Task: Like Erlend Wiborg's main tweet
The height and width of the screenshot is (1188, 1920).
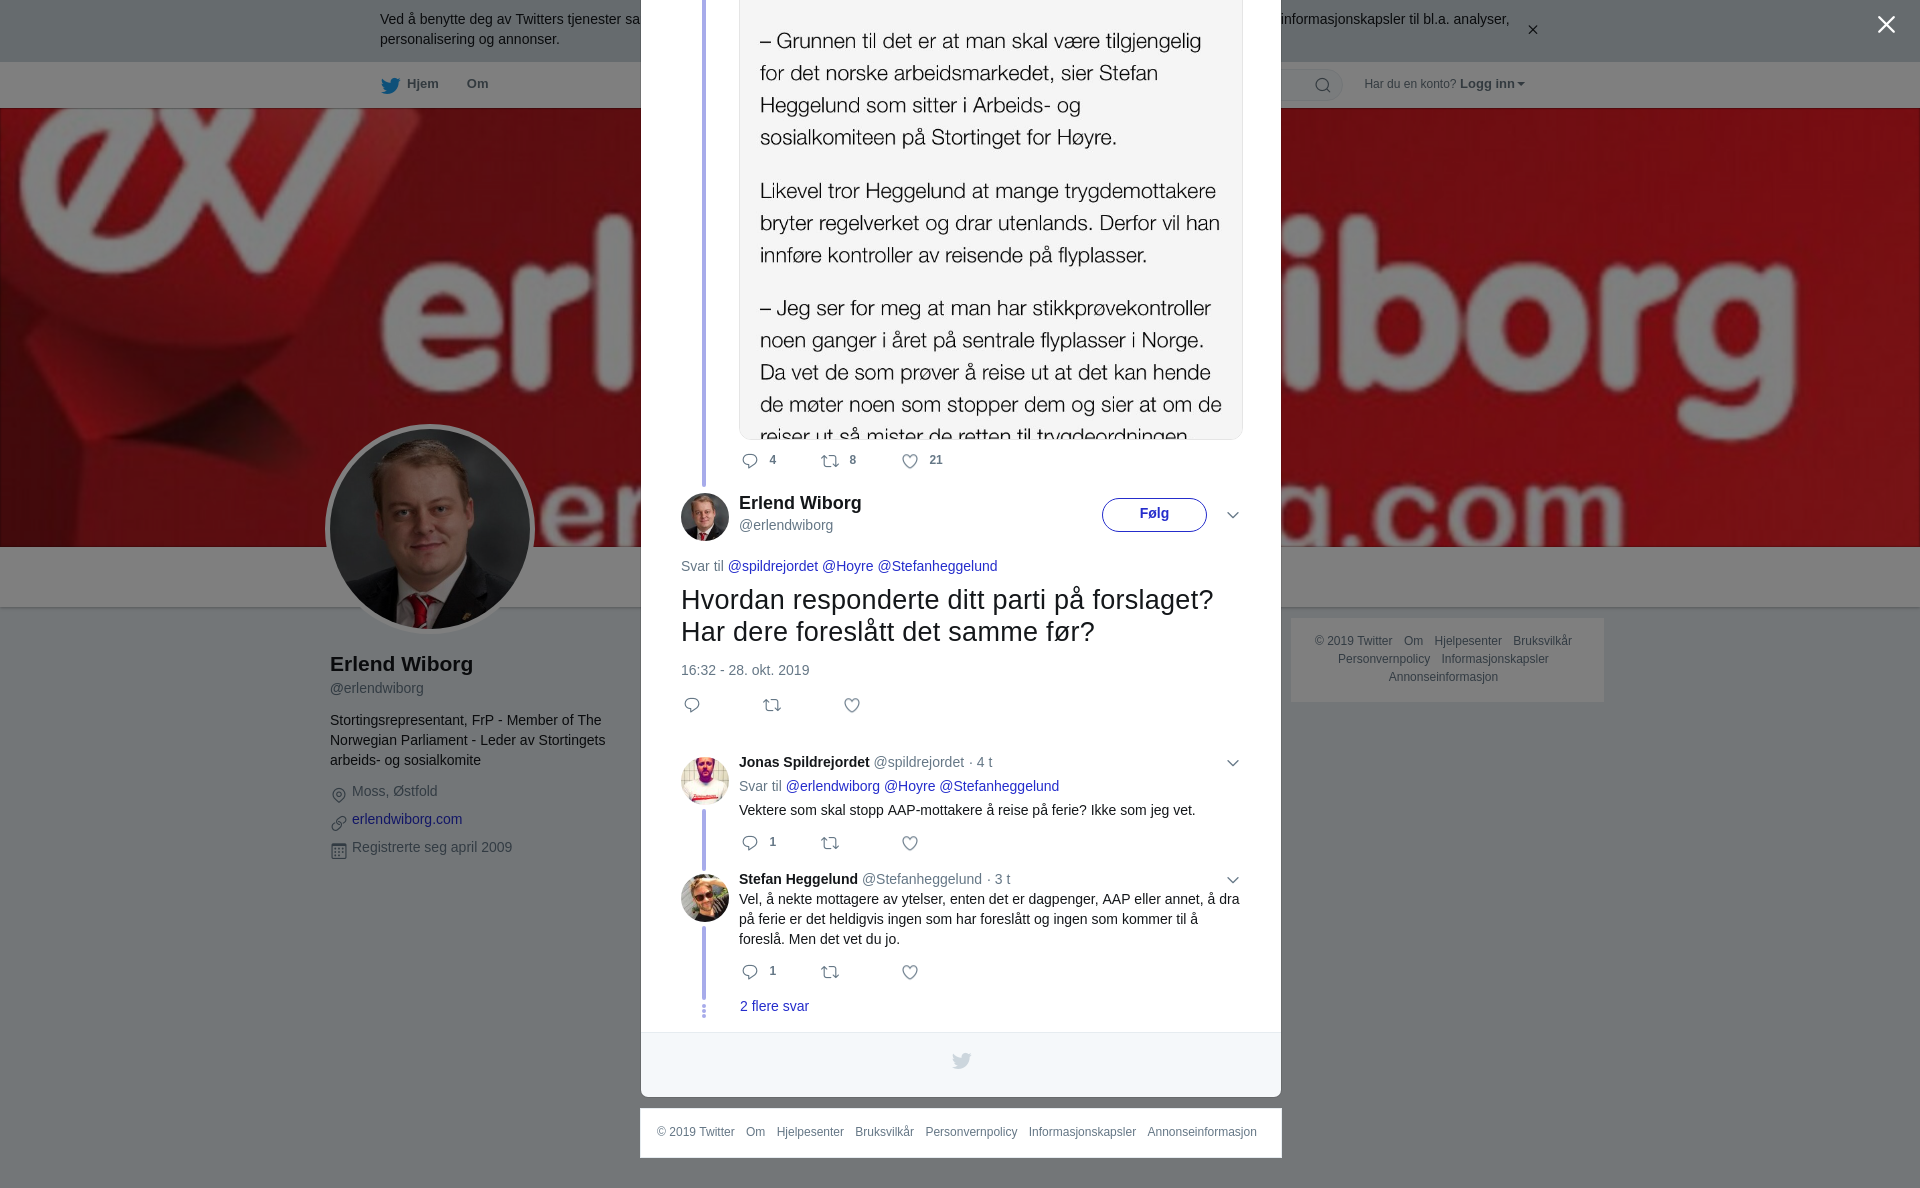Action: [x=852, y=706]
